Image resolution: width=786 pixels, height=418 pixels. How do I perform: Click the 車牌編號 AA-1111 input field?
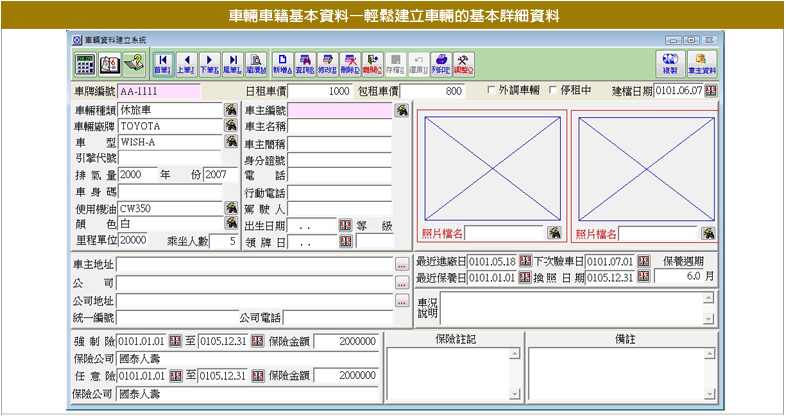click(159, 91)
